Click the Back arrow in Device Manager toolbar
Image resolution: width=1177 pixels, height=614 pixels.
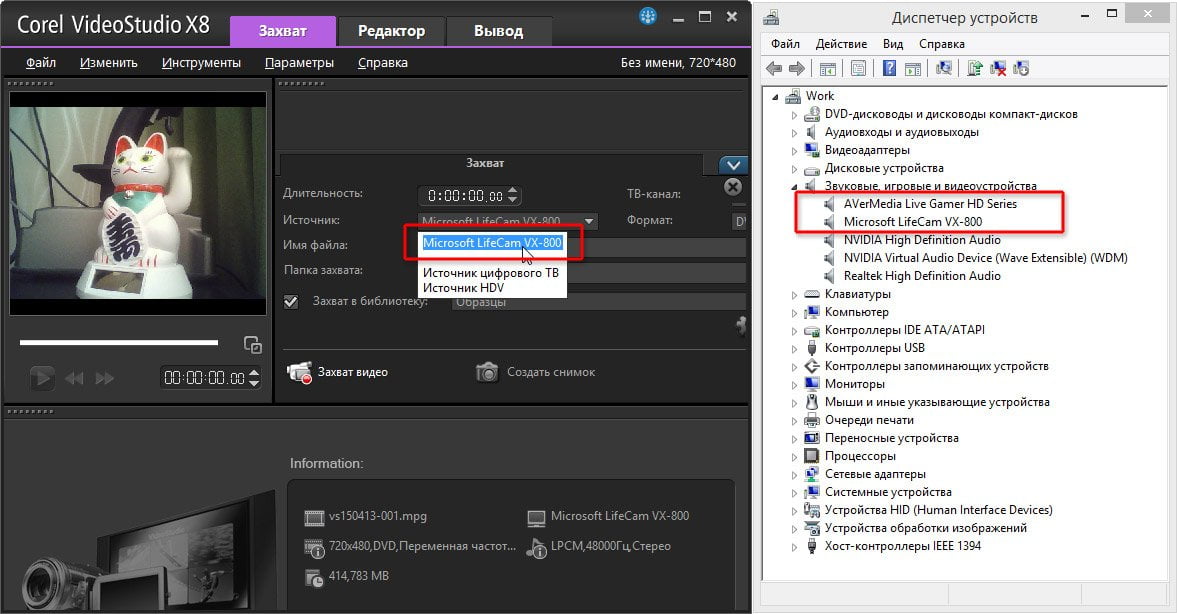[774, 69]
